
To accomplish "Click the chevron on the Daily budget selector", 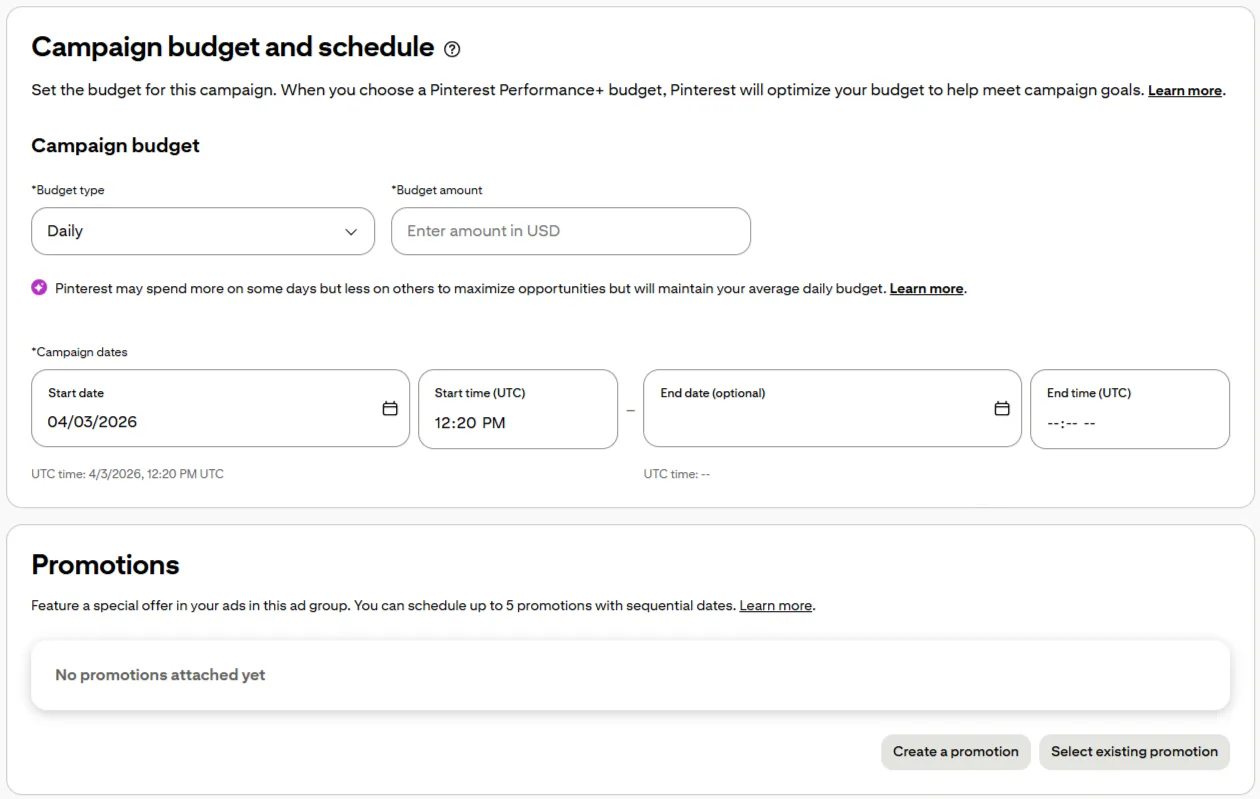I will coord(352,231).
